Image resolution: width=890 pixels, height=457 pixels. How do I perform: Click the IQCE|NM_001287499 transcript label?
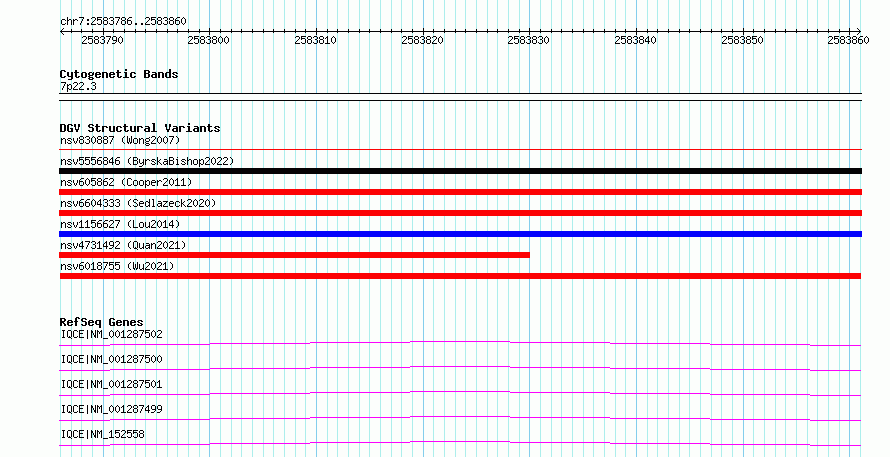pos(111,409)
